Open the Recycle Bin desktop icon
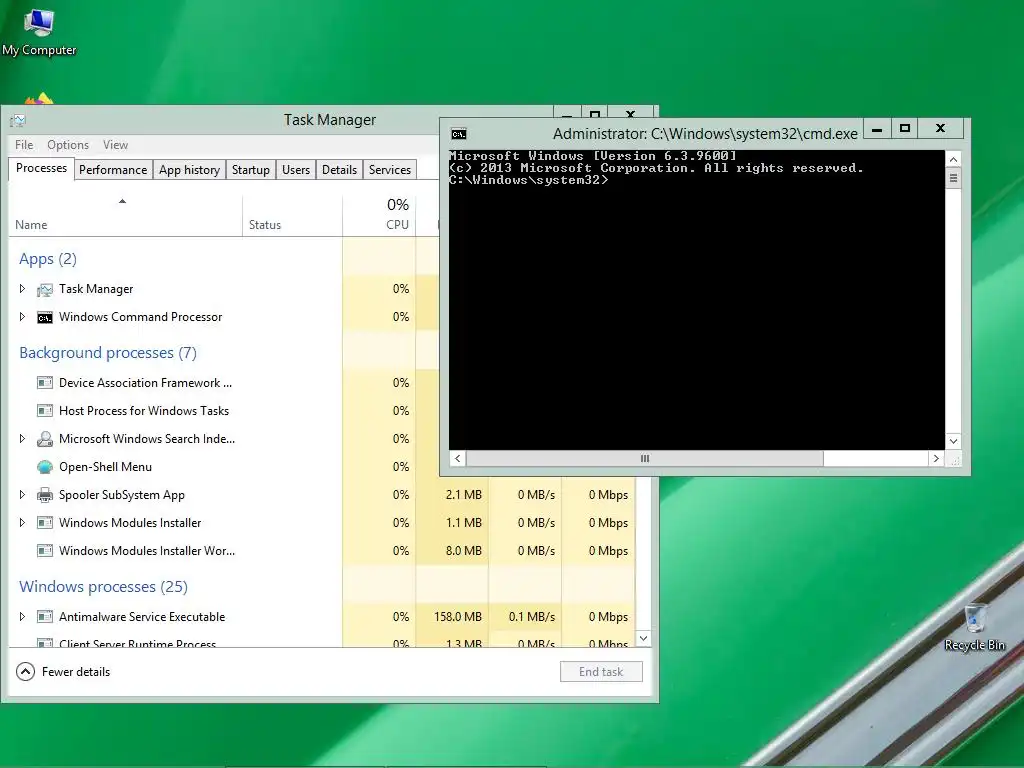This screenshot has width=1024, height=768. click(x=974, y=628)
